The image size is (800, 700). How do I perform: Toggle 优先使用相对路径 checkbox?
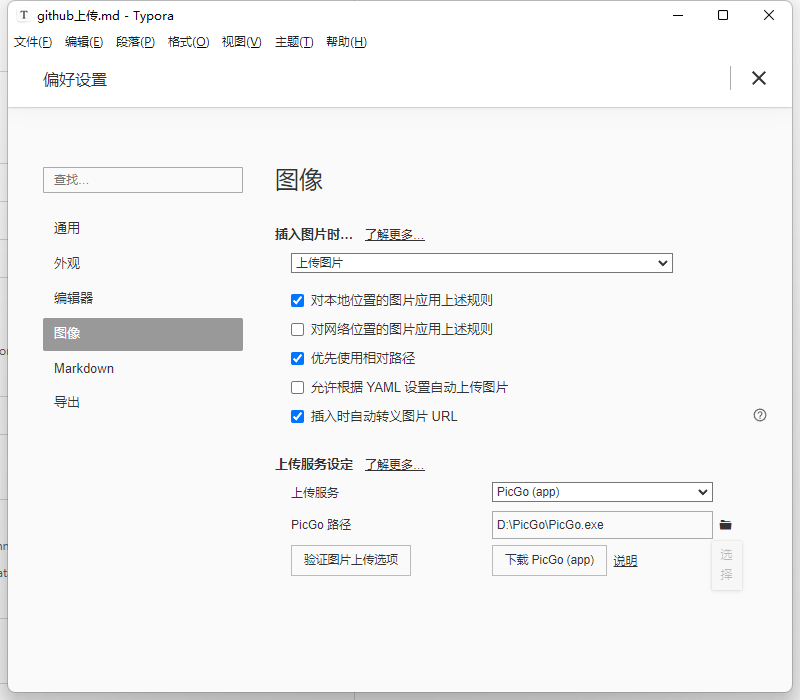click(297, 359)
